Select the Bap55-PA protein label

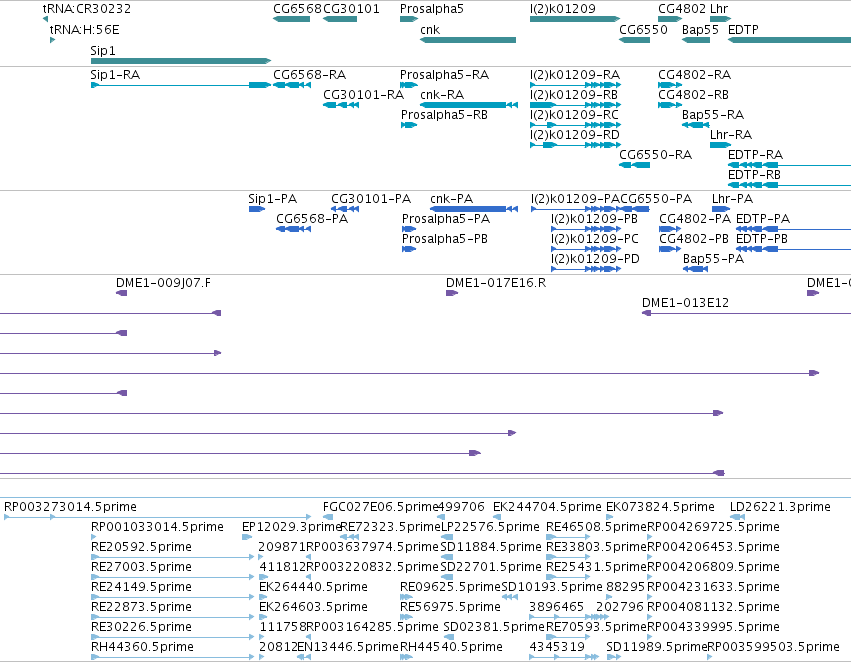pyautogui.click(x=713, y=259)
